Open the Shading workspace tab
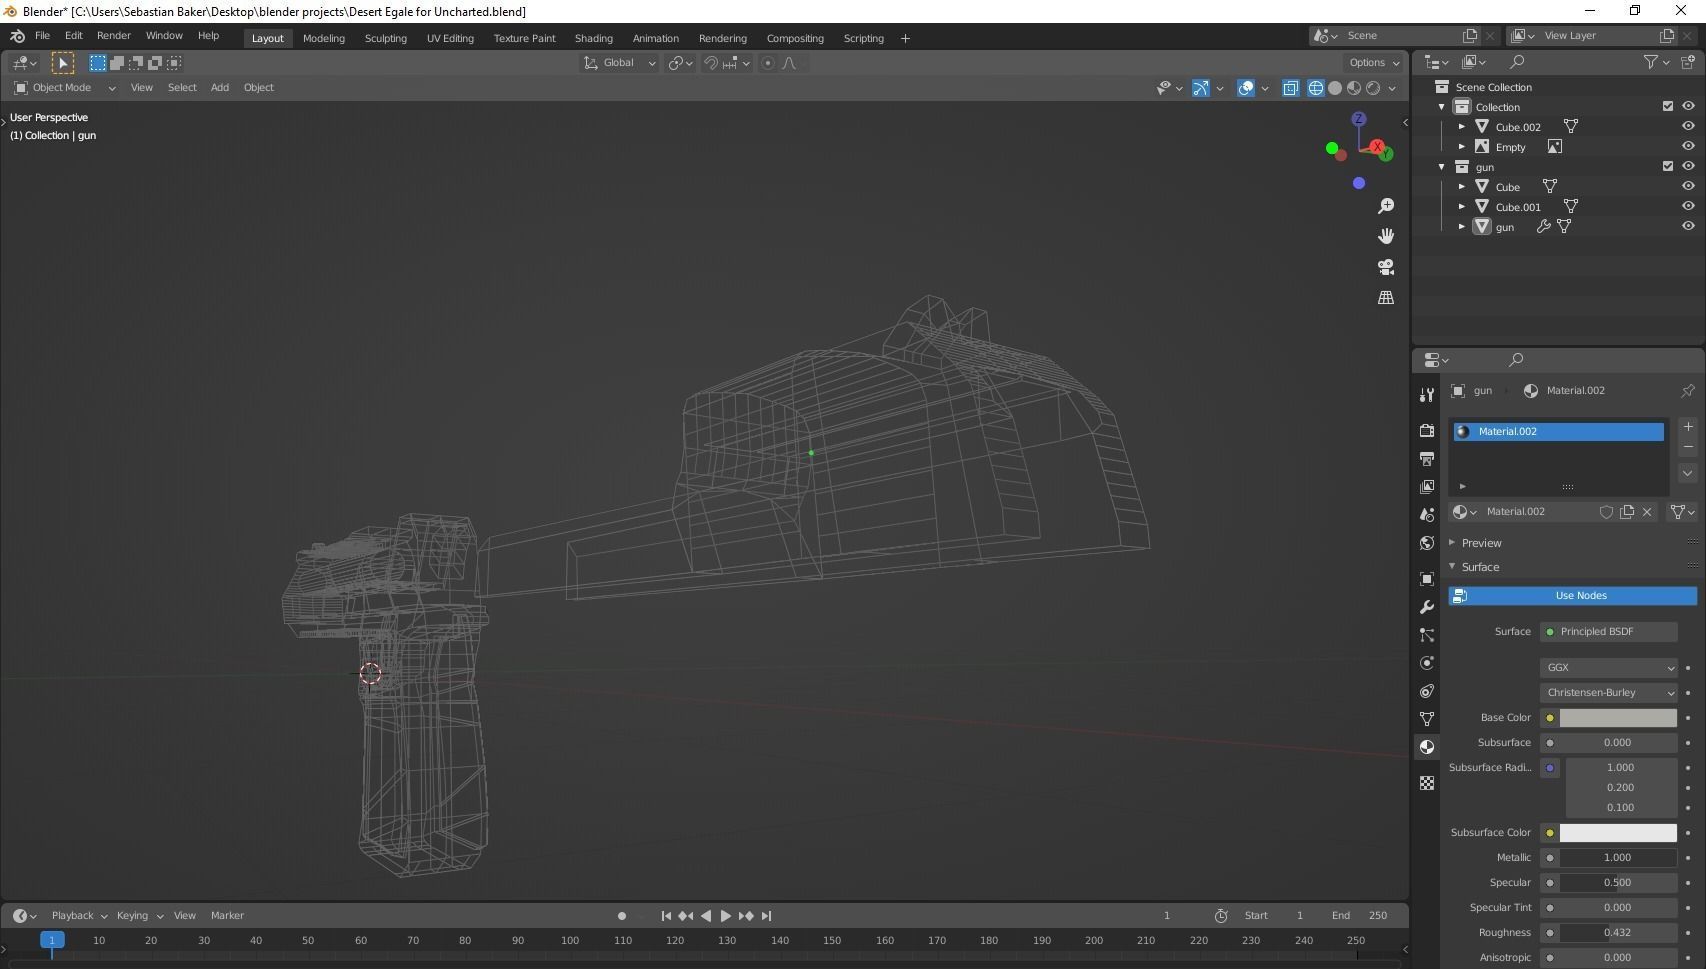The image size is (1706, 969). (594, 38)
